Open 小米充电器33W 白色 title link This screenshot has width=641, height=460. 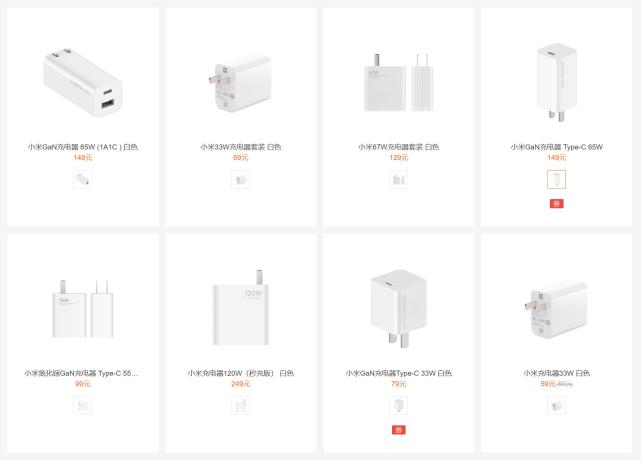(x=556, y=373)
